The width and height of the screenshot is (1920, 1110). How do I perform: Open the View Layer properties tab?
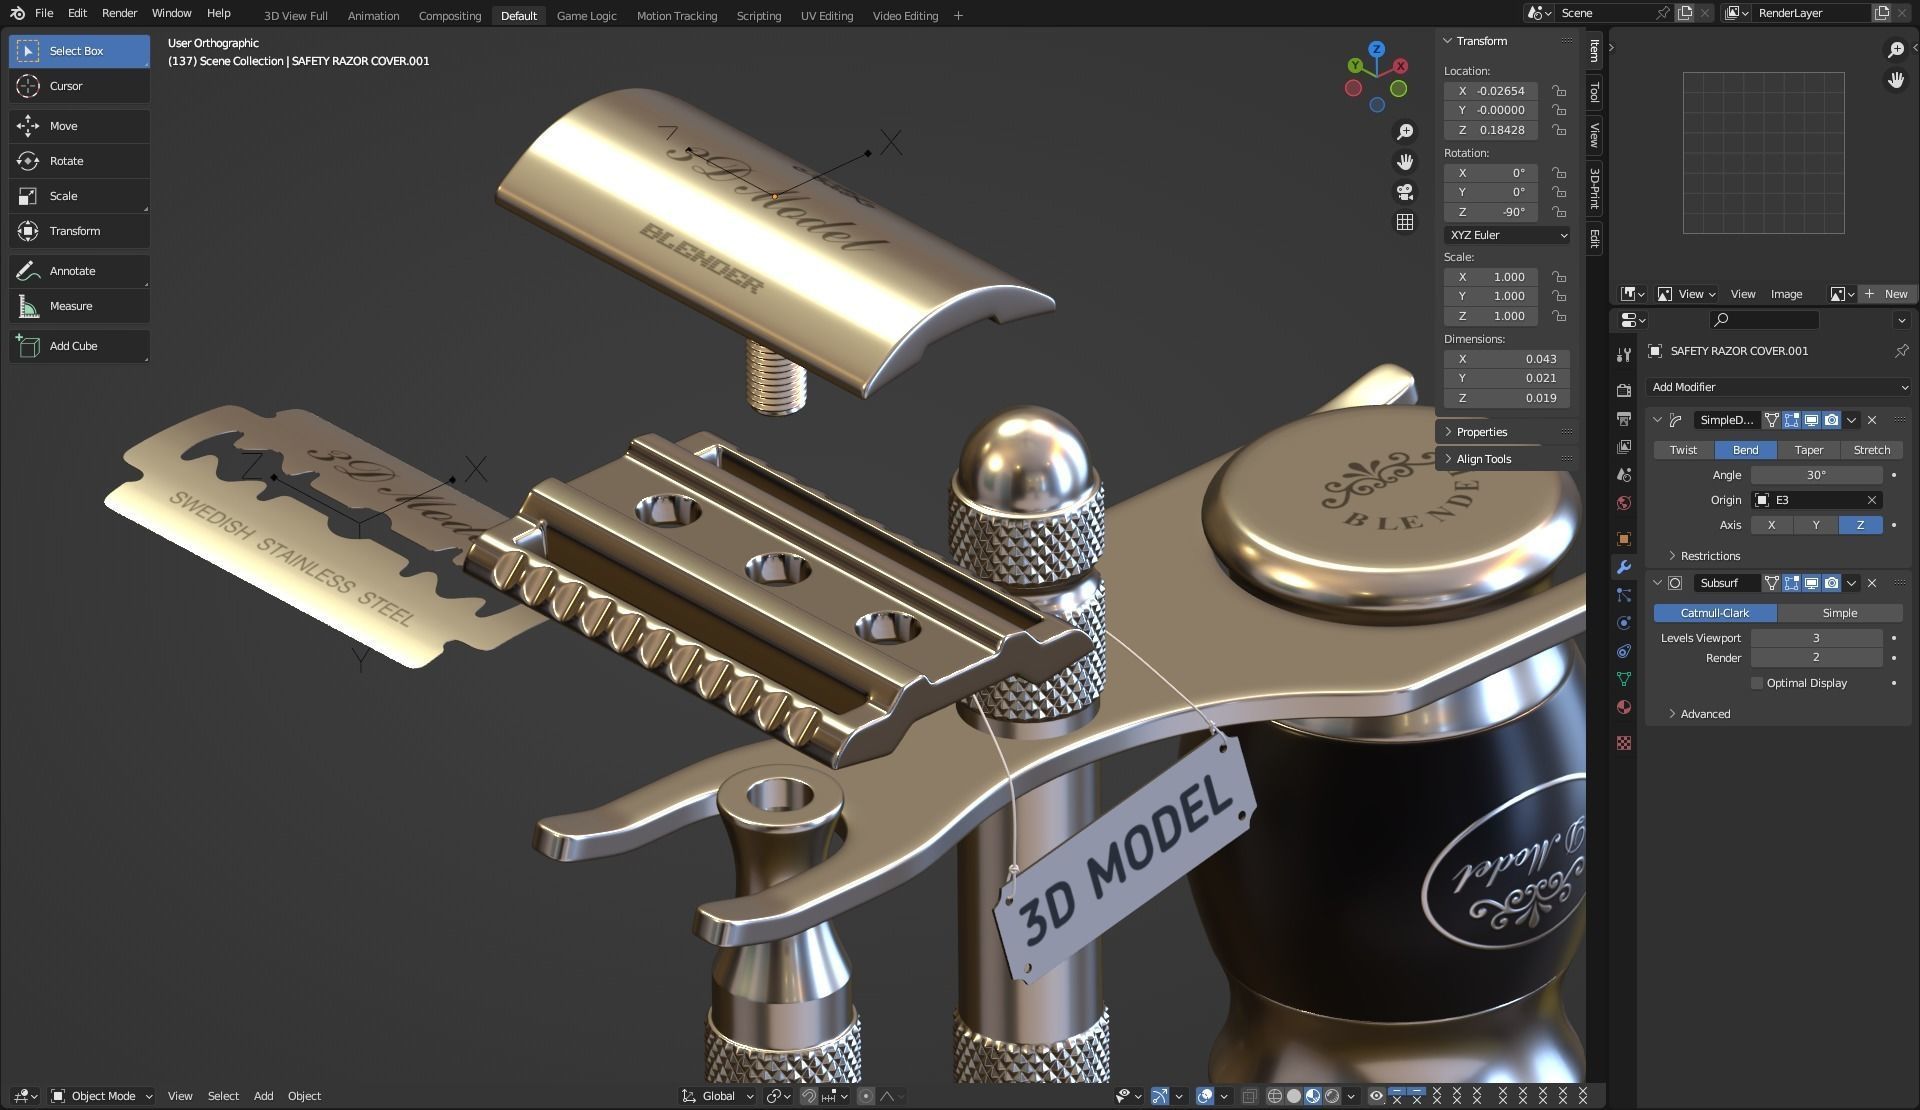coord(1624,446)
